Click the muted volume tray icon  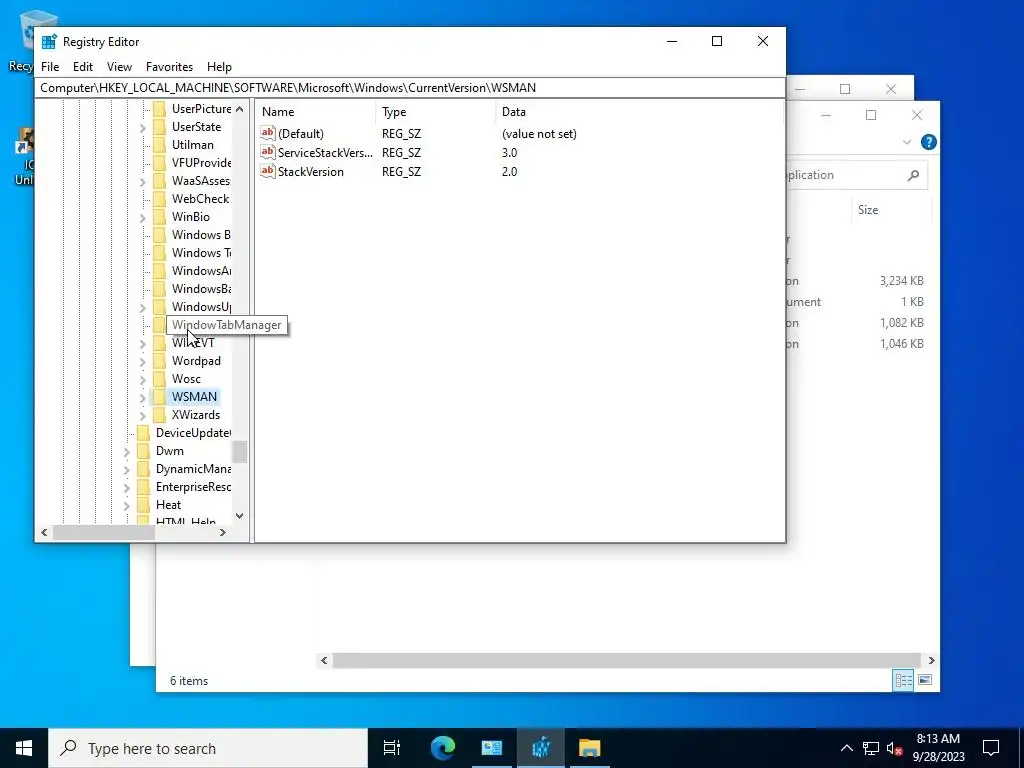click(894, 748)
